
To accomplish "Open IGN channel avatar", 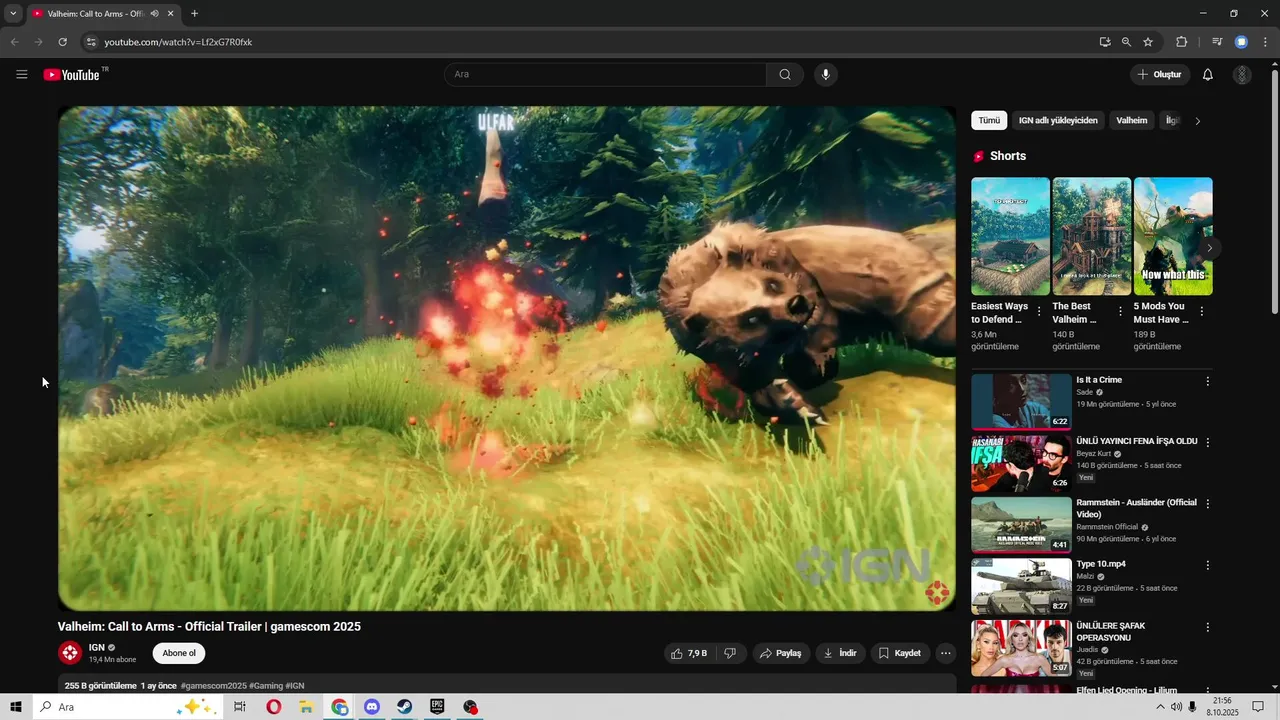I will (x=70, y=653).
